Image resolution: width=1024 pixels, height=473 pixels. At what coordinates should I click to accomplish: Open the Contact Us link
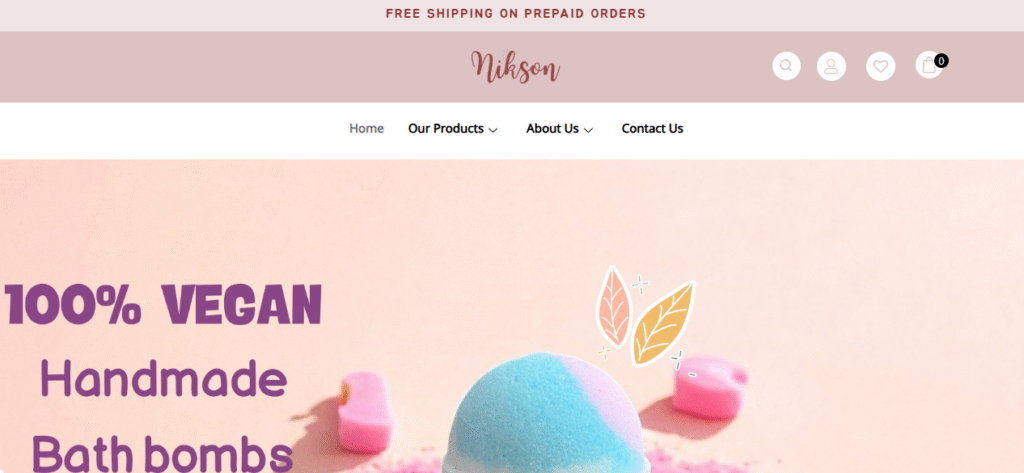click(x=652, y=129)
